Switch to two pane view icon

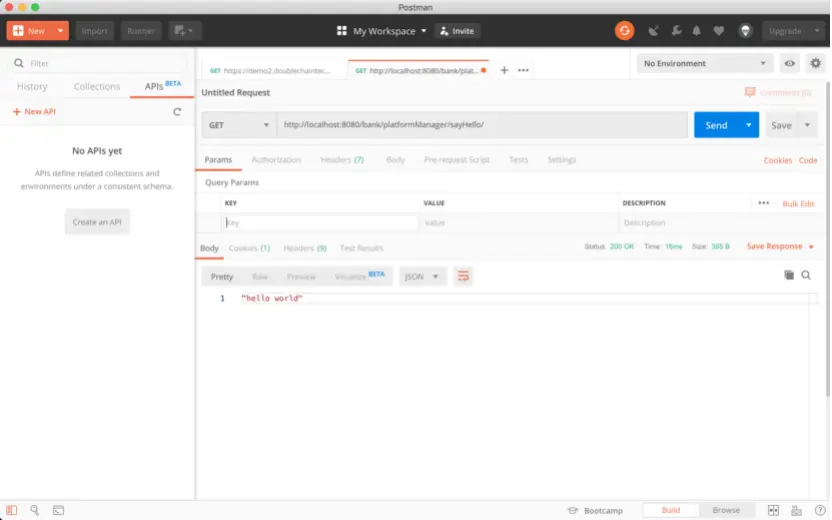pyautogui.click(x=774, y=510)
